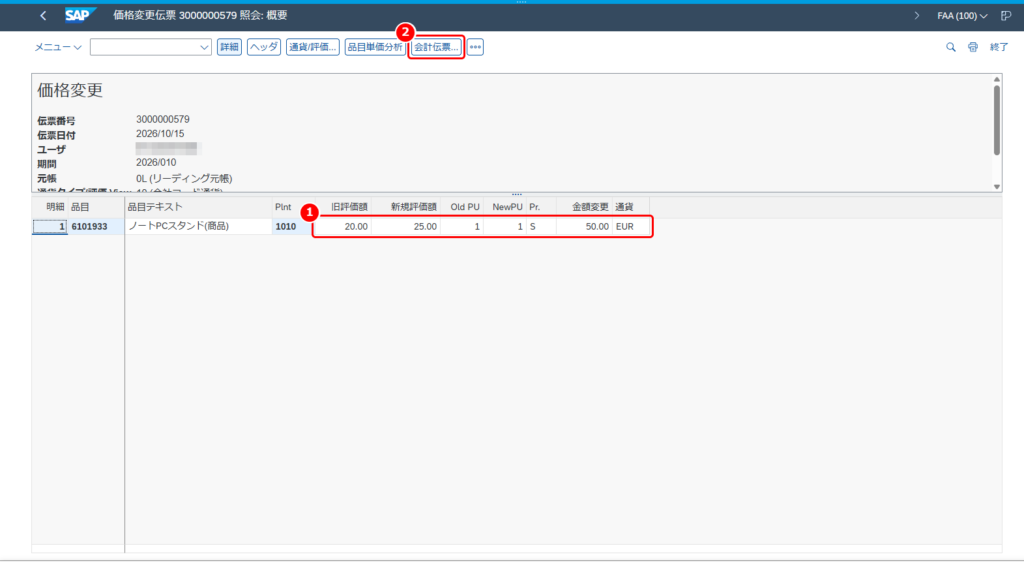This screenshot has width=1024, height=563.
Task: Click the 新規評価額 column header
Action: pyautogui.click(x=406, y=206)
